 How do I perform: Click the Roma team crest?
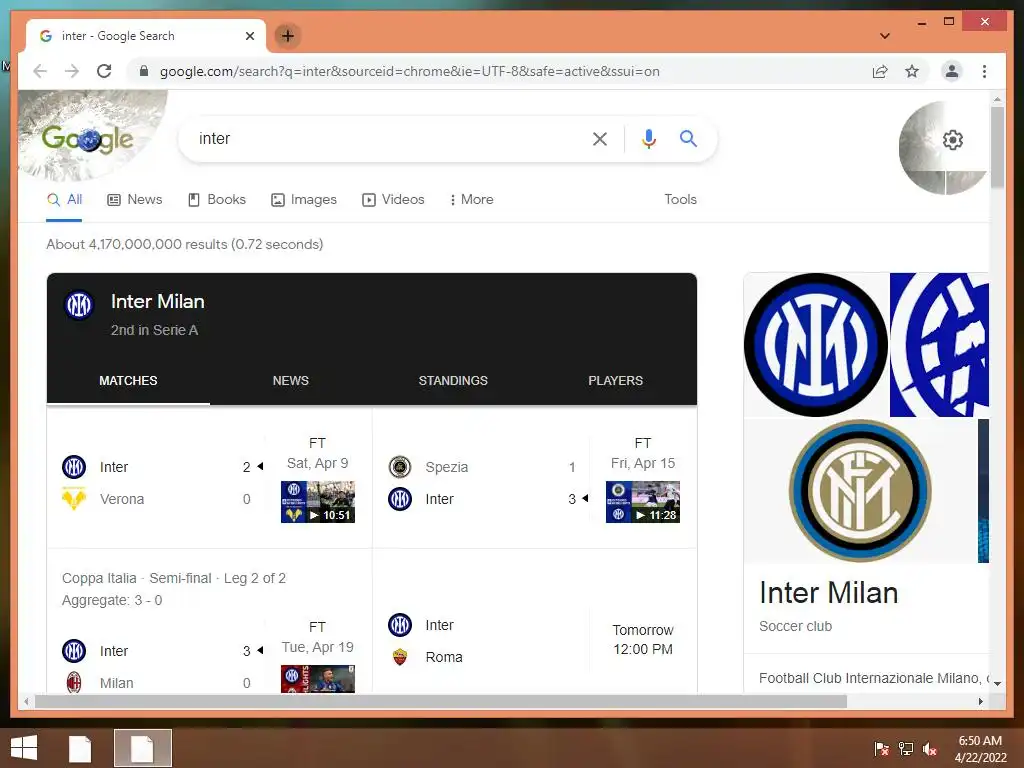pyautogui.click(x=400, y=656)
